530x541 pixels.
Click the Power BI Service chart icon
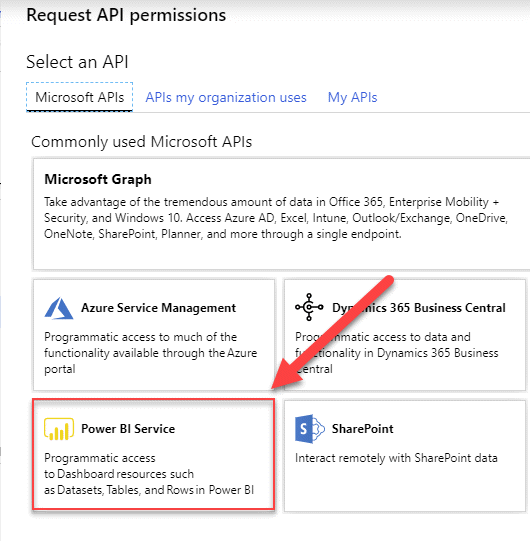tap(59, 429)
